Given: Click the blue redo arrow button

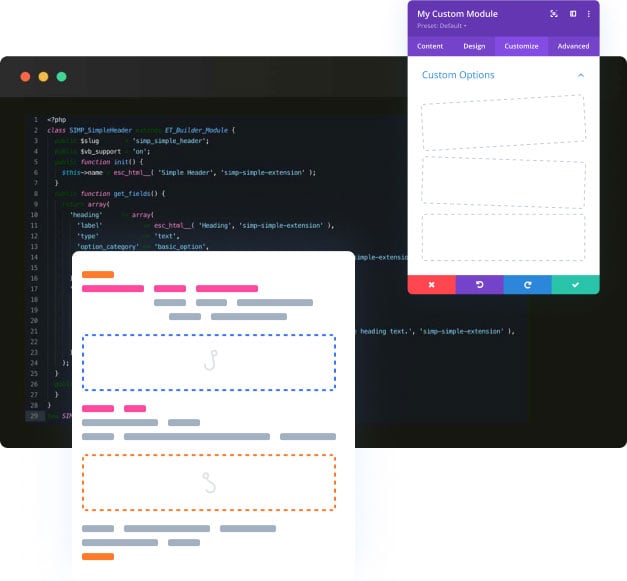Looking at the screenshot, I should (x=527, y=285).
